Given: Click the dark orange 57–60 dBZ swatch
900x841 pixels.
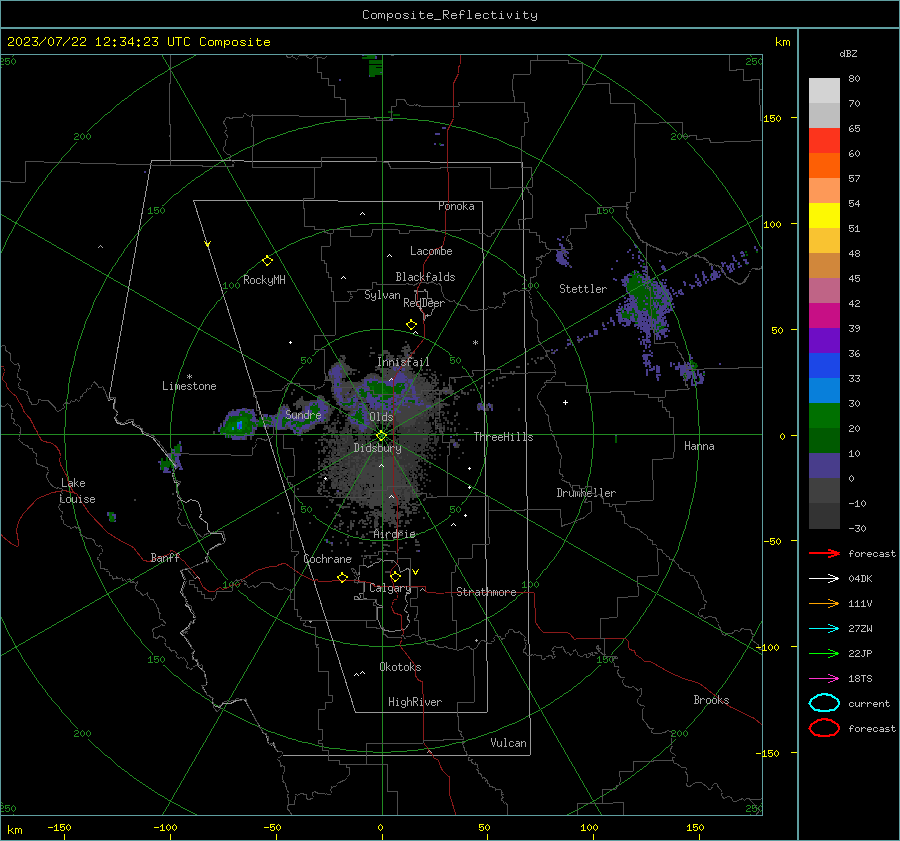Looking at the screenshot, I should click(x=824, y=166).
